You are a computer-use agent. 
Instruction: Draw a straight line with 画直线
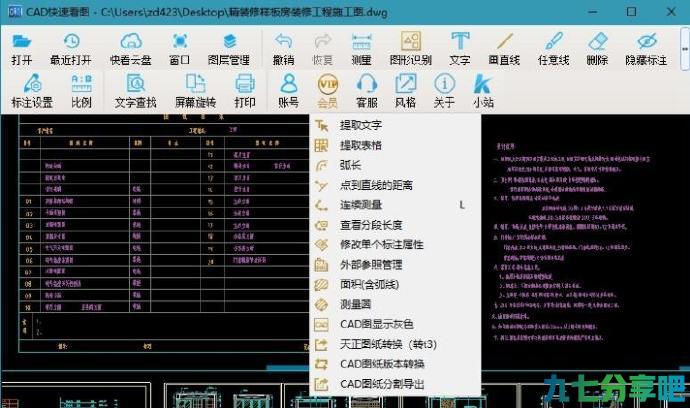click(x=504, y=49)
